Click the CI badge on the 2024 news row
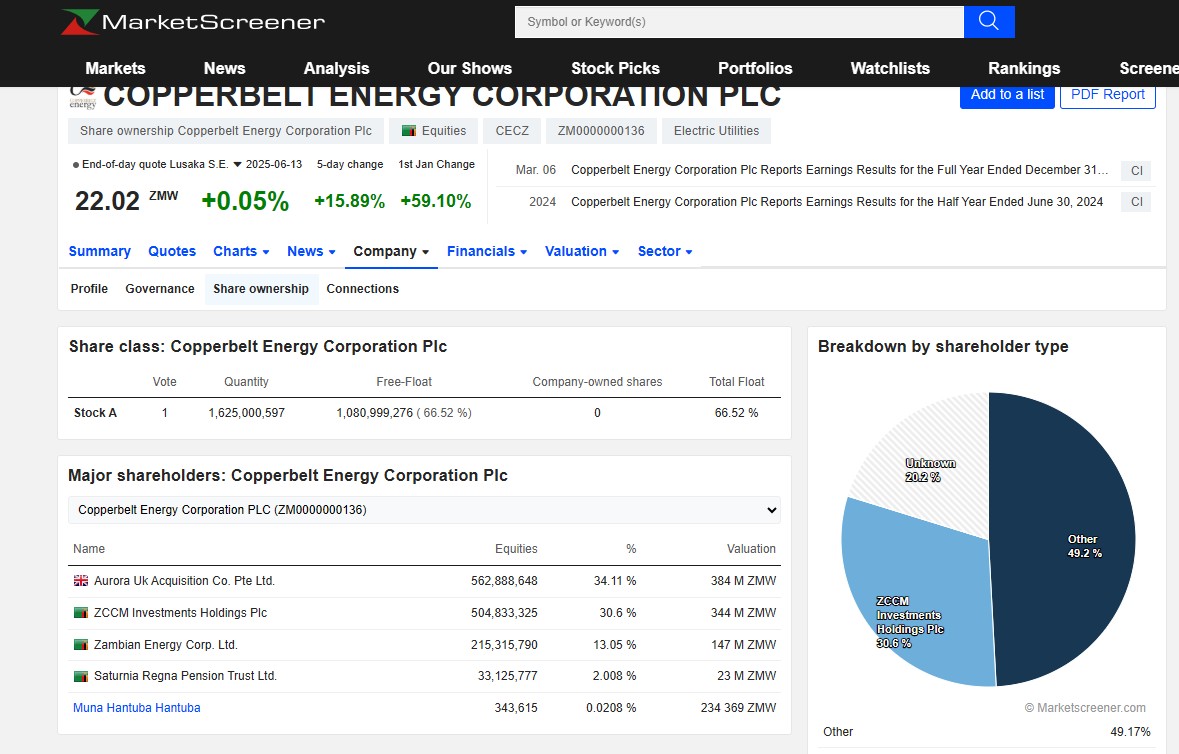 [1136, 202]
